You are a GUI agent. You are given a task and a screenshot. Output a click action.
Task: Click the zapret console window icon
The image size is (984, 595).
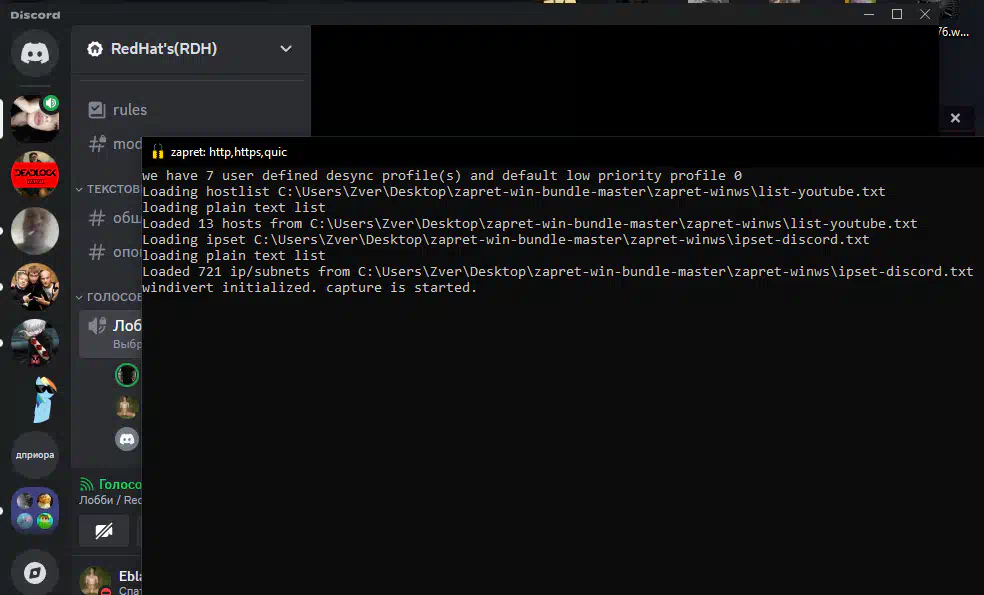pyautogui.click(x=158, y=152)
